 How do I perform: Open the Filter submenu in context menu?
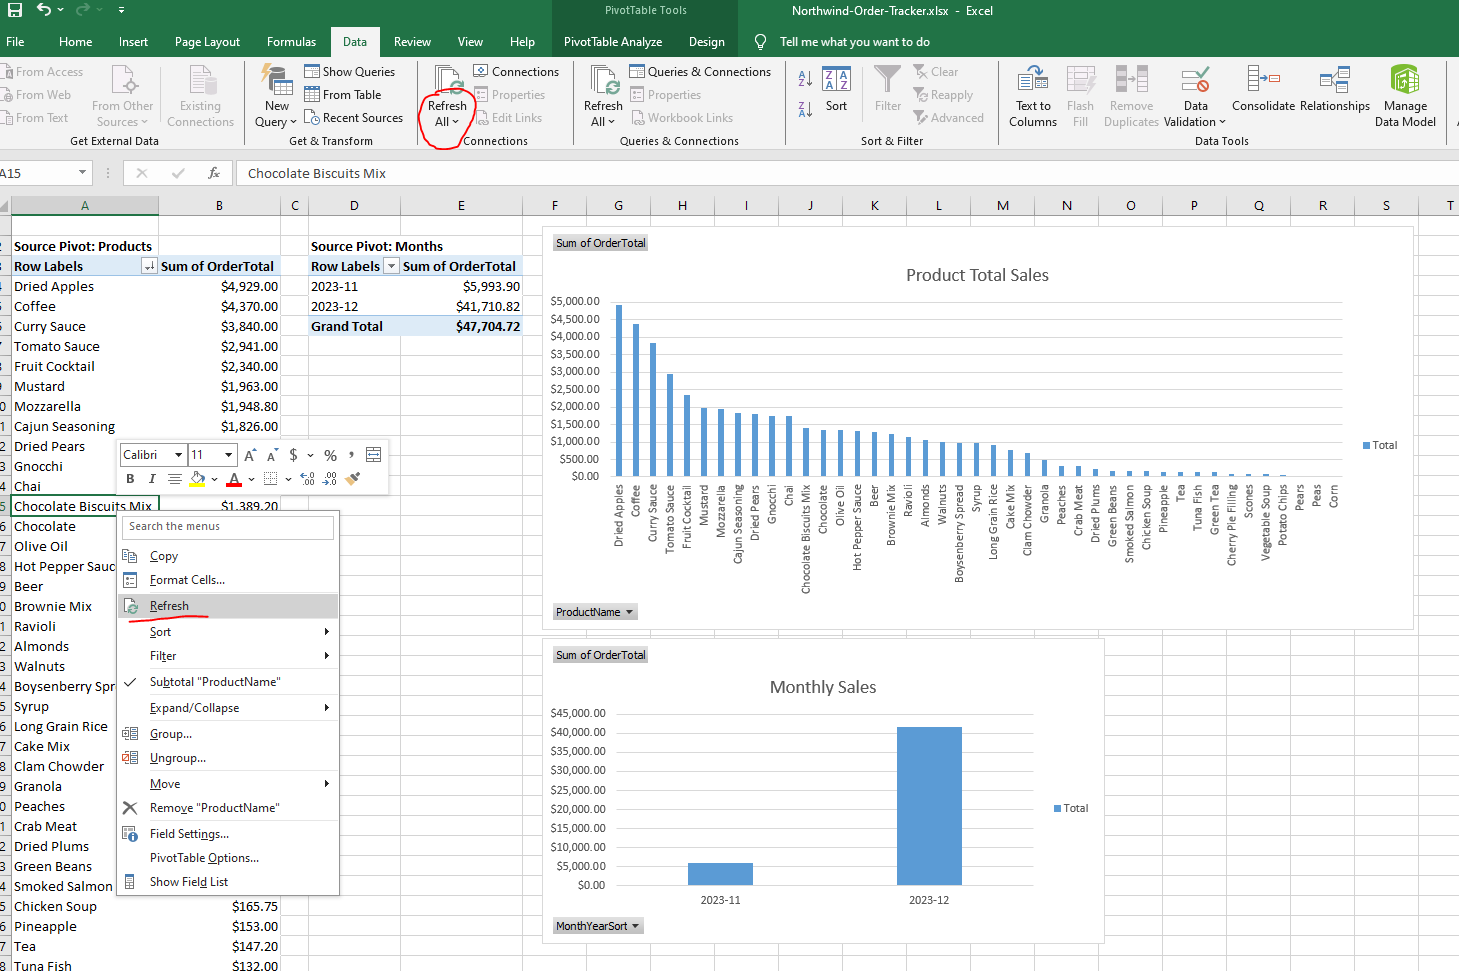228,656
